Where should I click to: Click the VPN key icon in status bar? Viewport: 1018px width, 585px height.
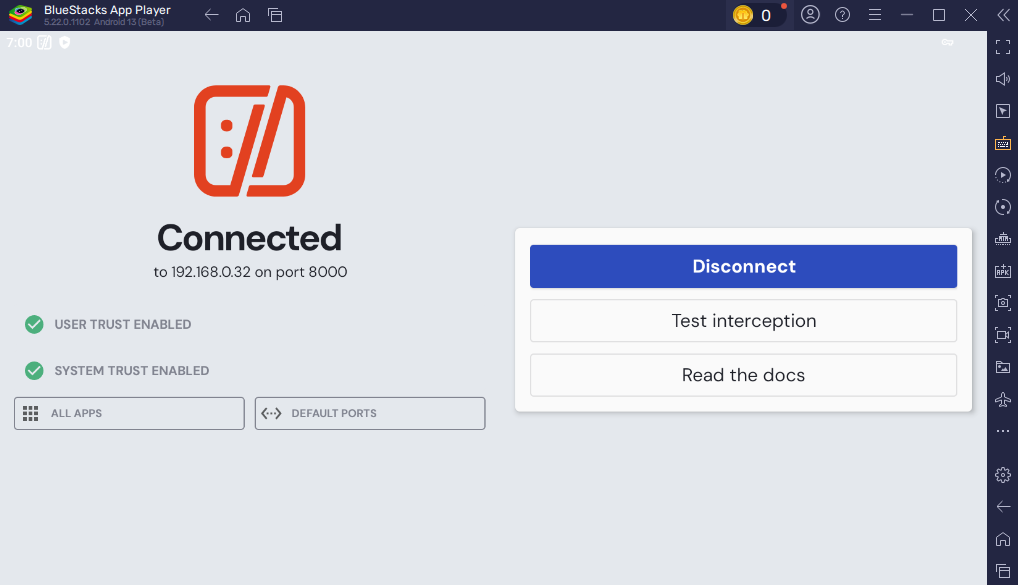(x=948, y=43)
